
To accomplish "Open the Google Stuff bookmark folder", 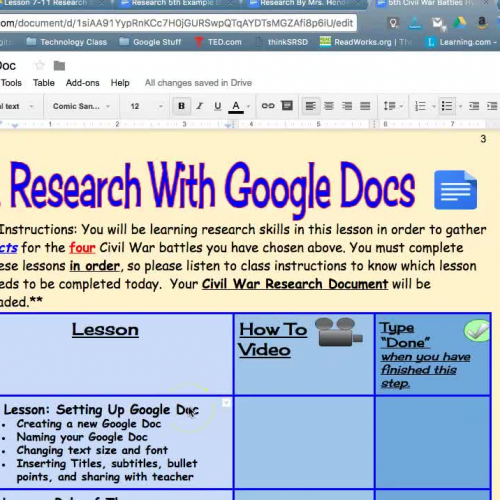I will (x=150, y=42).
